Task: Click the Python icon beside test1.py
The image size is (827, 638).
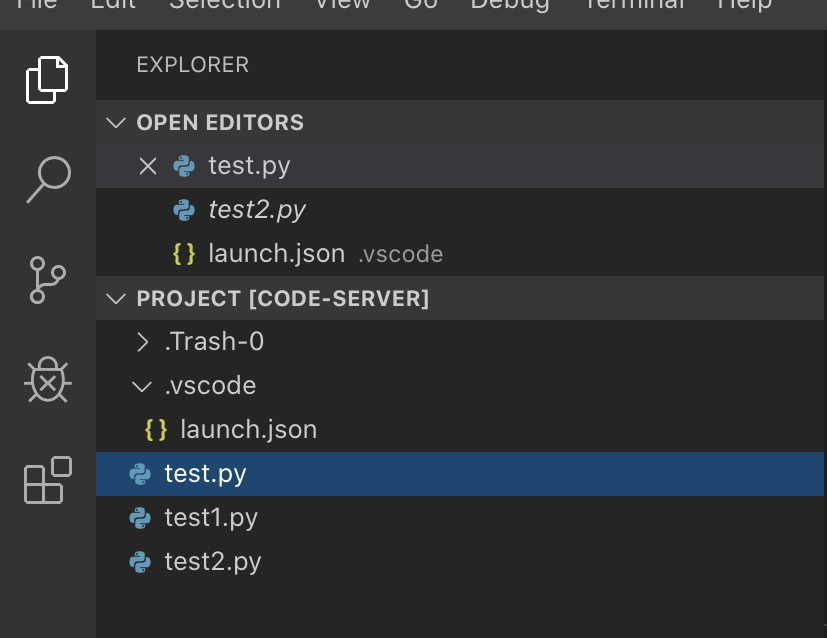Action: pos(140,518)
